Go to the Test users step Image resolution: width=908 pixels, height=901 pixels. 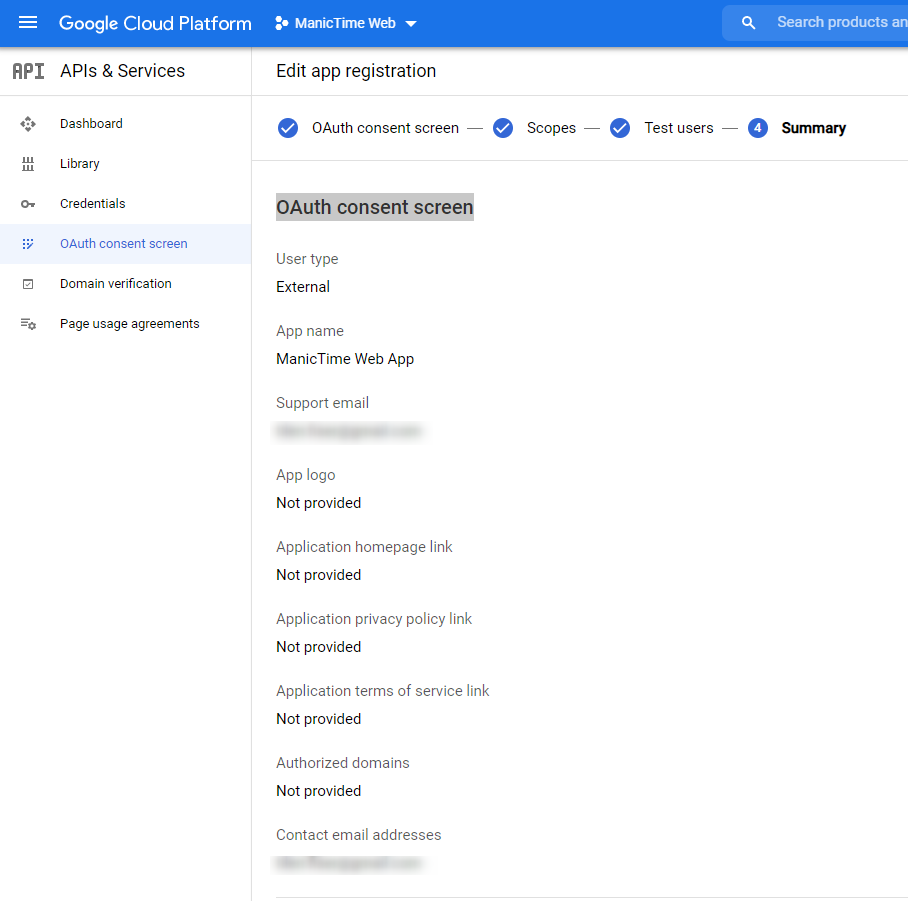(x=678, y=128)
